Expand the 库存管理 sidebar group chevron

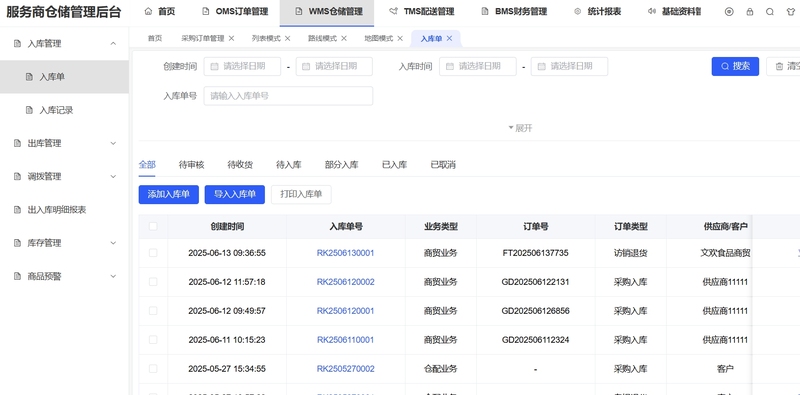coord(113,243)
